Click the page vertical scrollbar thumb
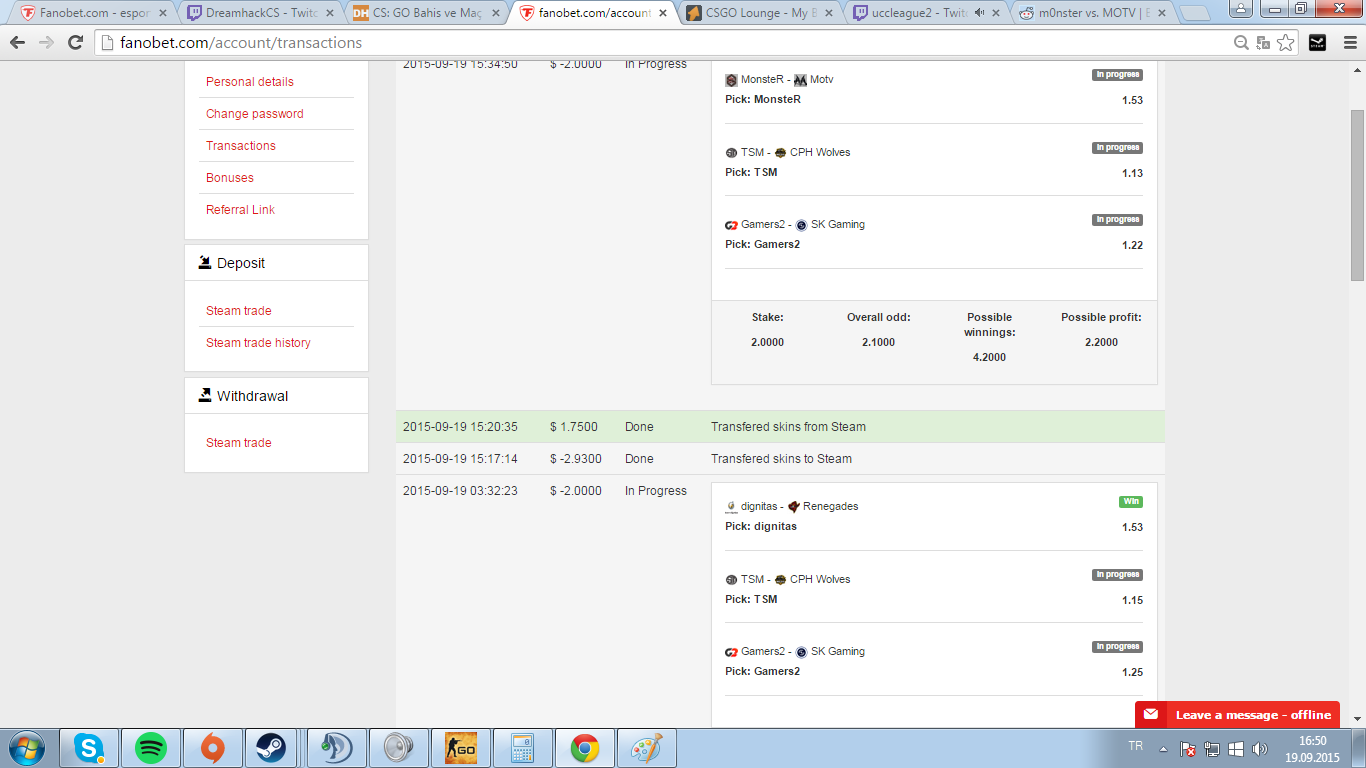 (x=1357, y=195)
